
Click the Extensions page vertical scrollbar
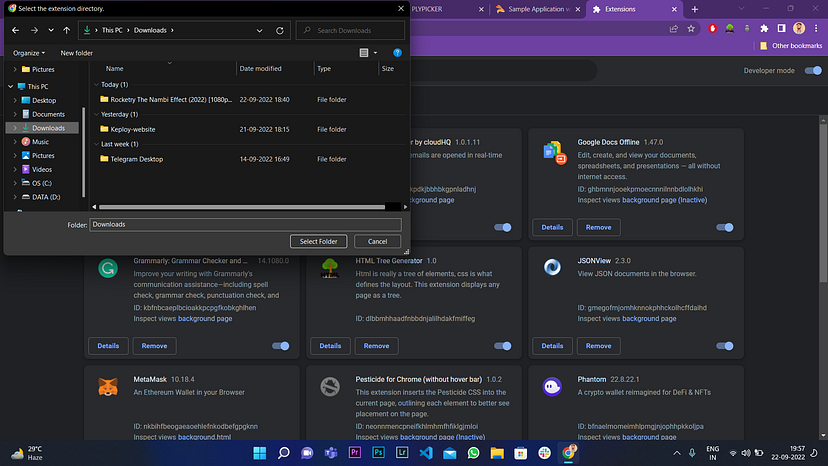823,203
